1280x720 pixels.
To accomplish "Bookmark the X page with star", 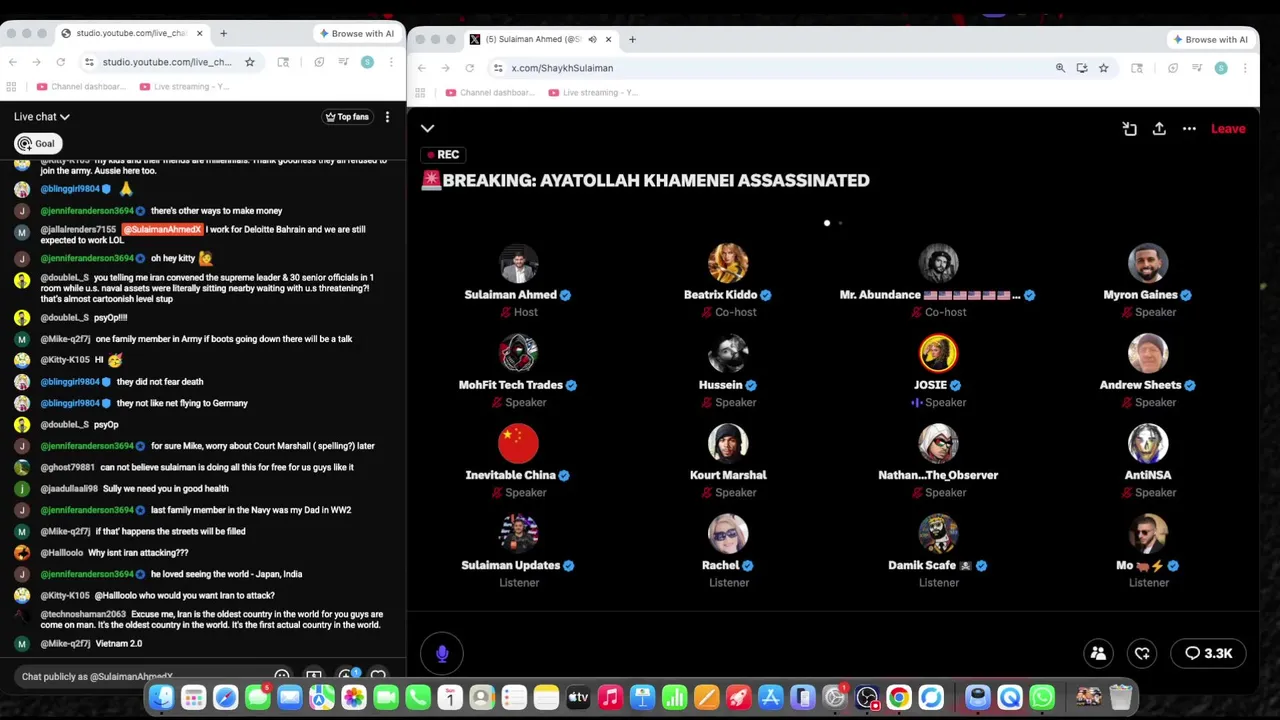I will coord(1103,68).
